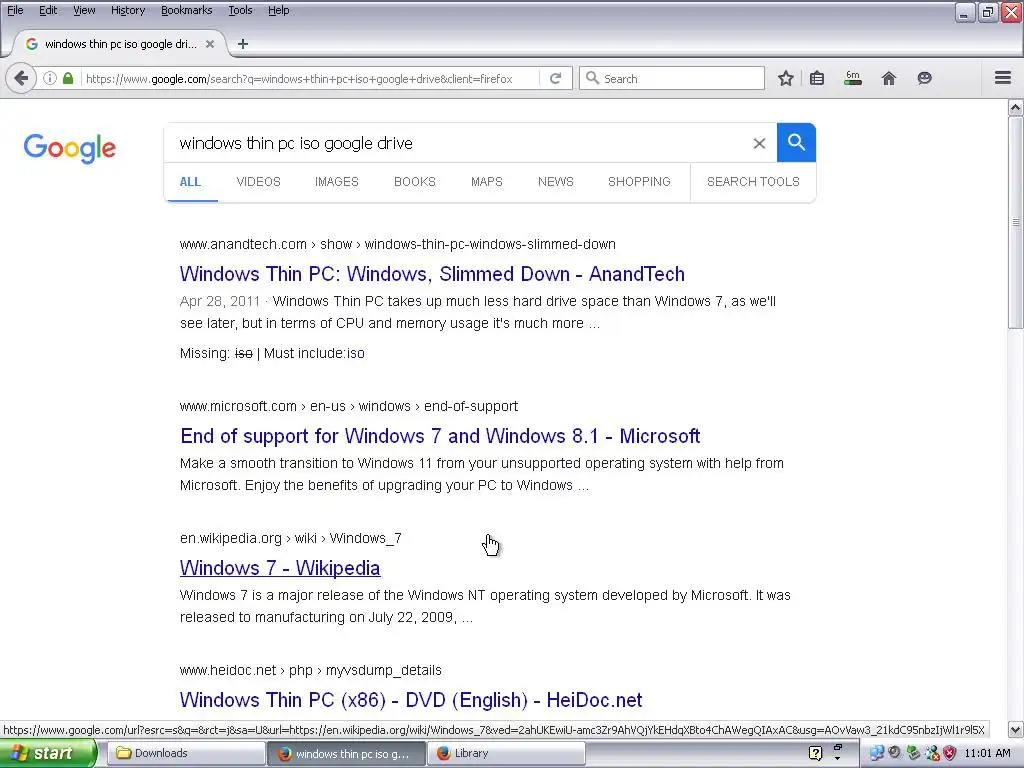Click the smiley face chat icon
Image resolution: width=1024 pixels, height=768 pixels.
tap(924, 78)
